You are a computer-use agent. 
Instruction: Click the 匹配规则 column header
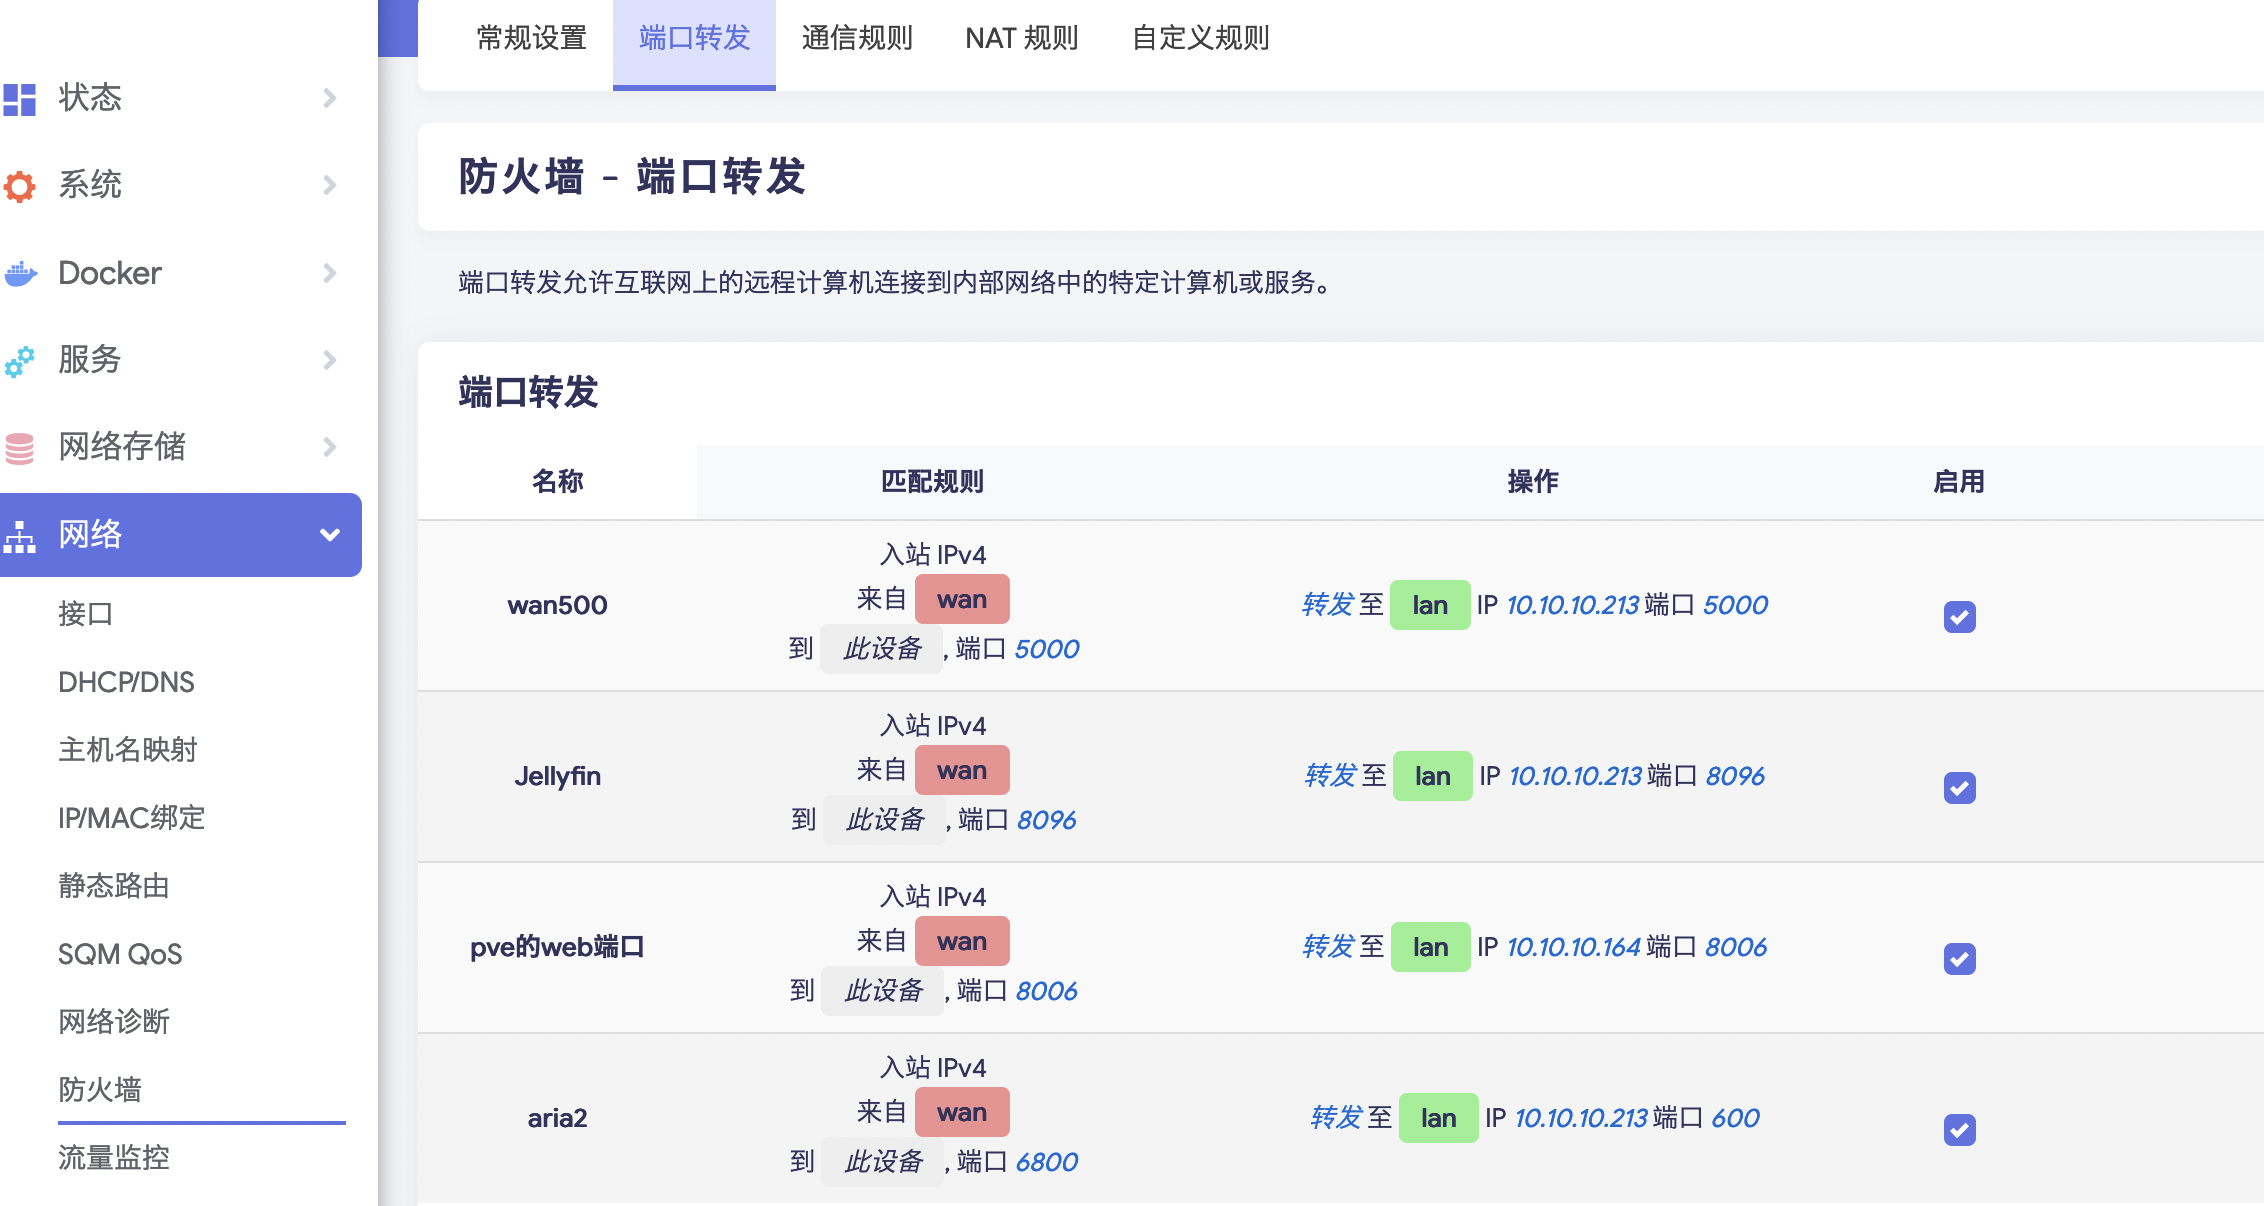point(932,482)
